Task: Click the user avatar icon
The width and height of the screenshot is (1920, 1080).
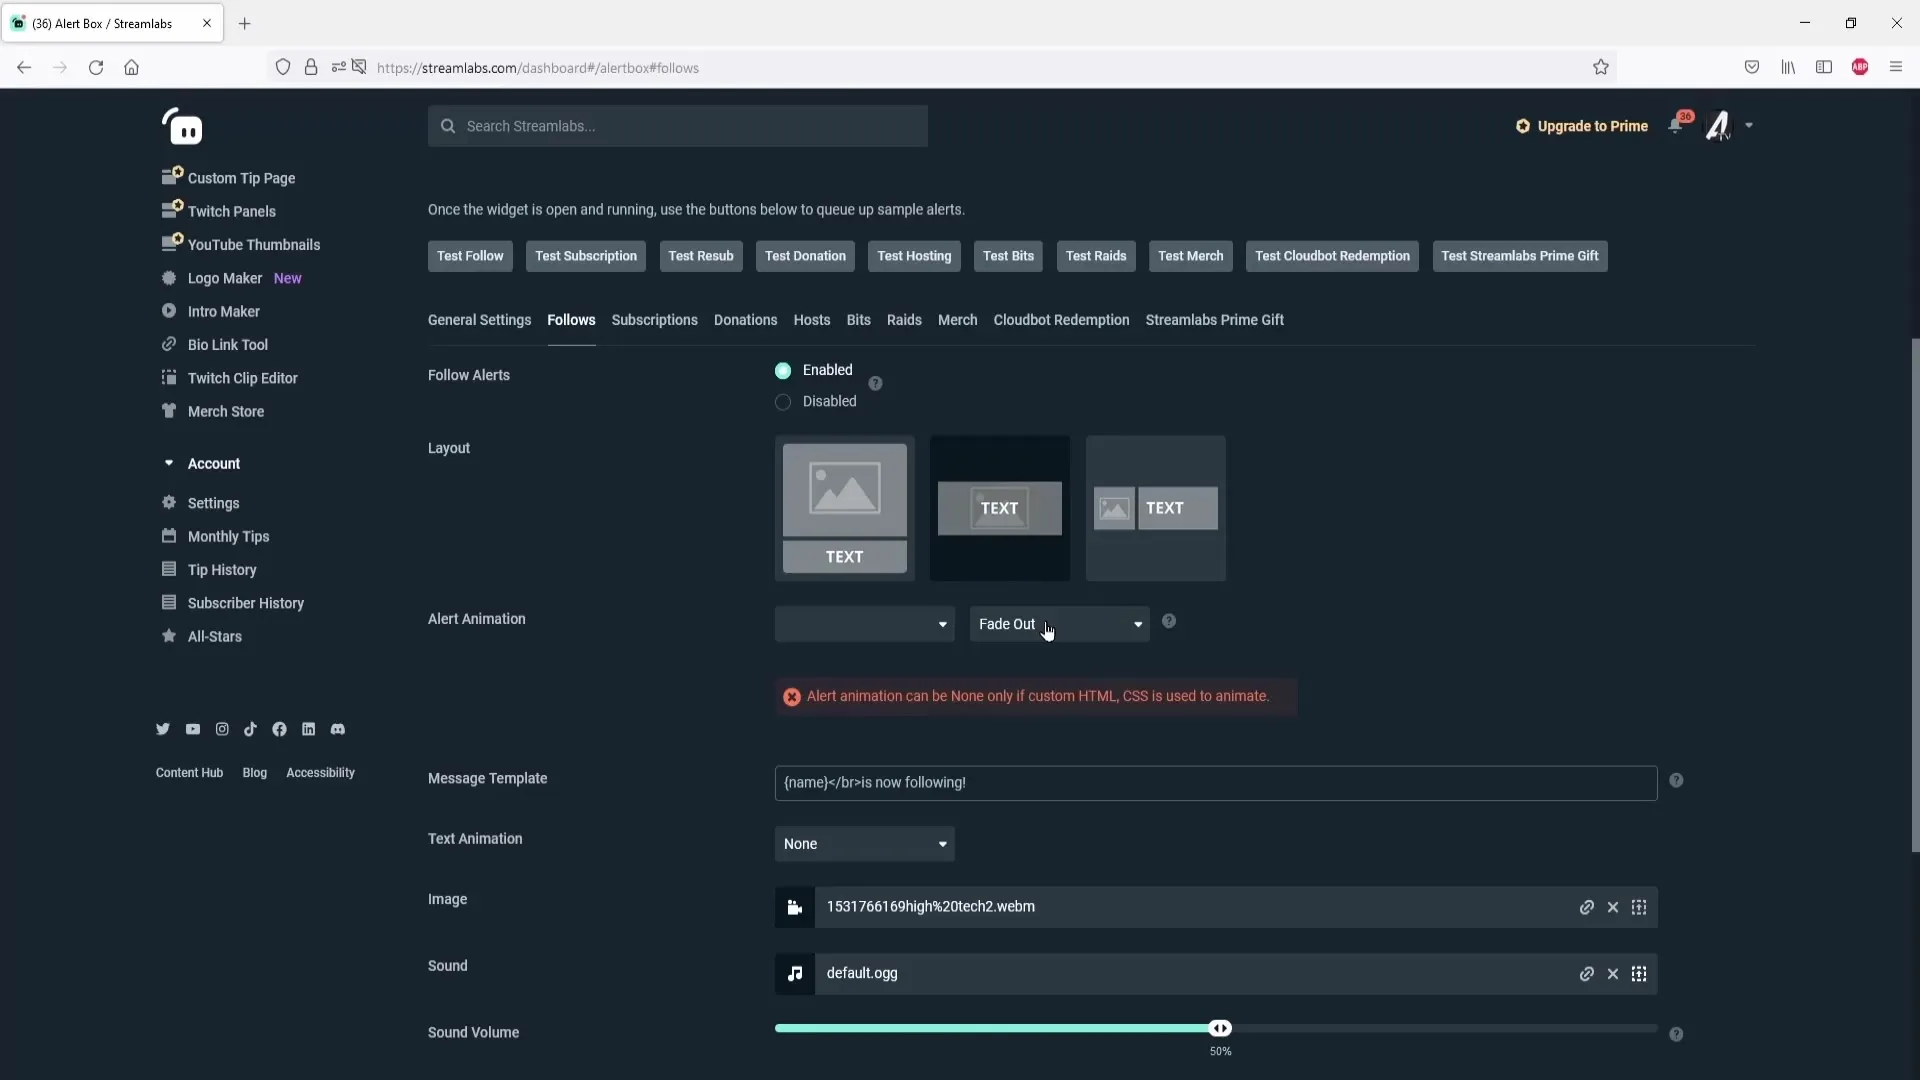Action: click(1718, 126)
